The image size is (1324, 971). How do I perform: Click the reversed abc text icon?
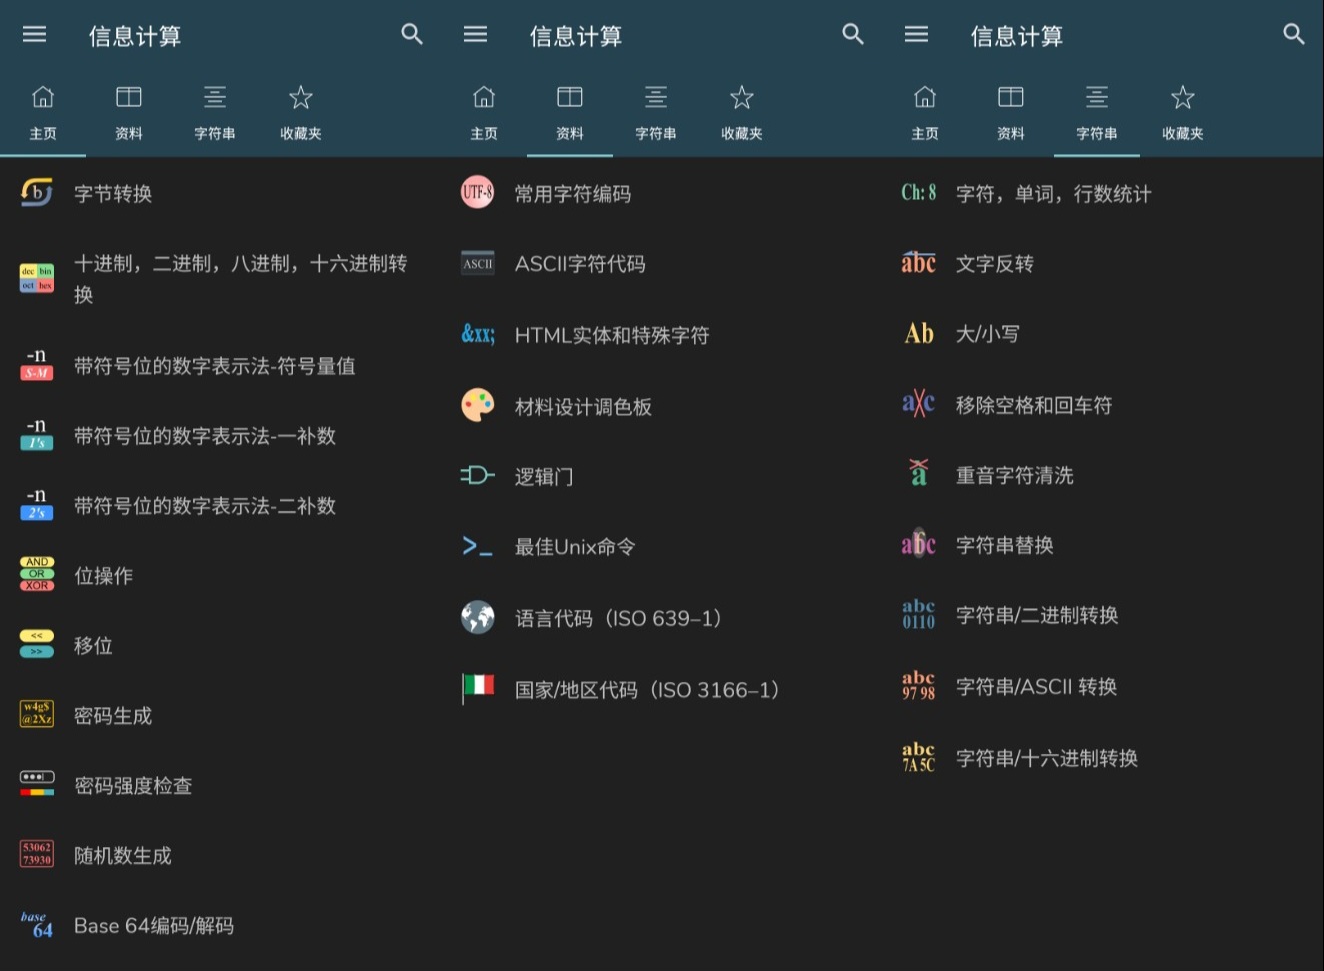pos(919,262)
